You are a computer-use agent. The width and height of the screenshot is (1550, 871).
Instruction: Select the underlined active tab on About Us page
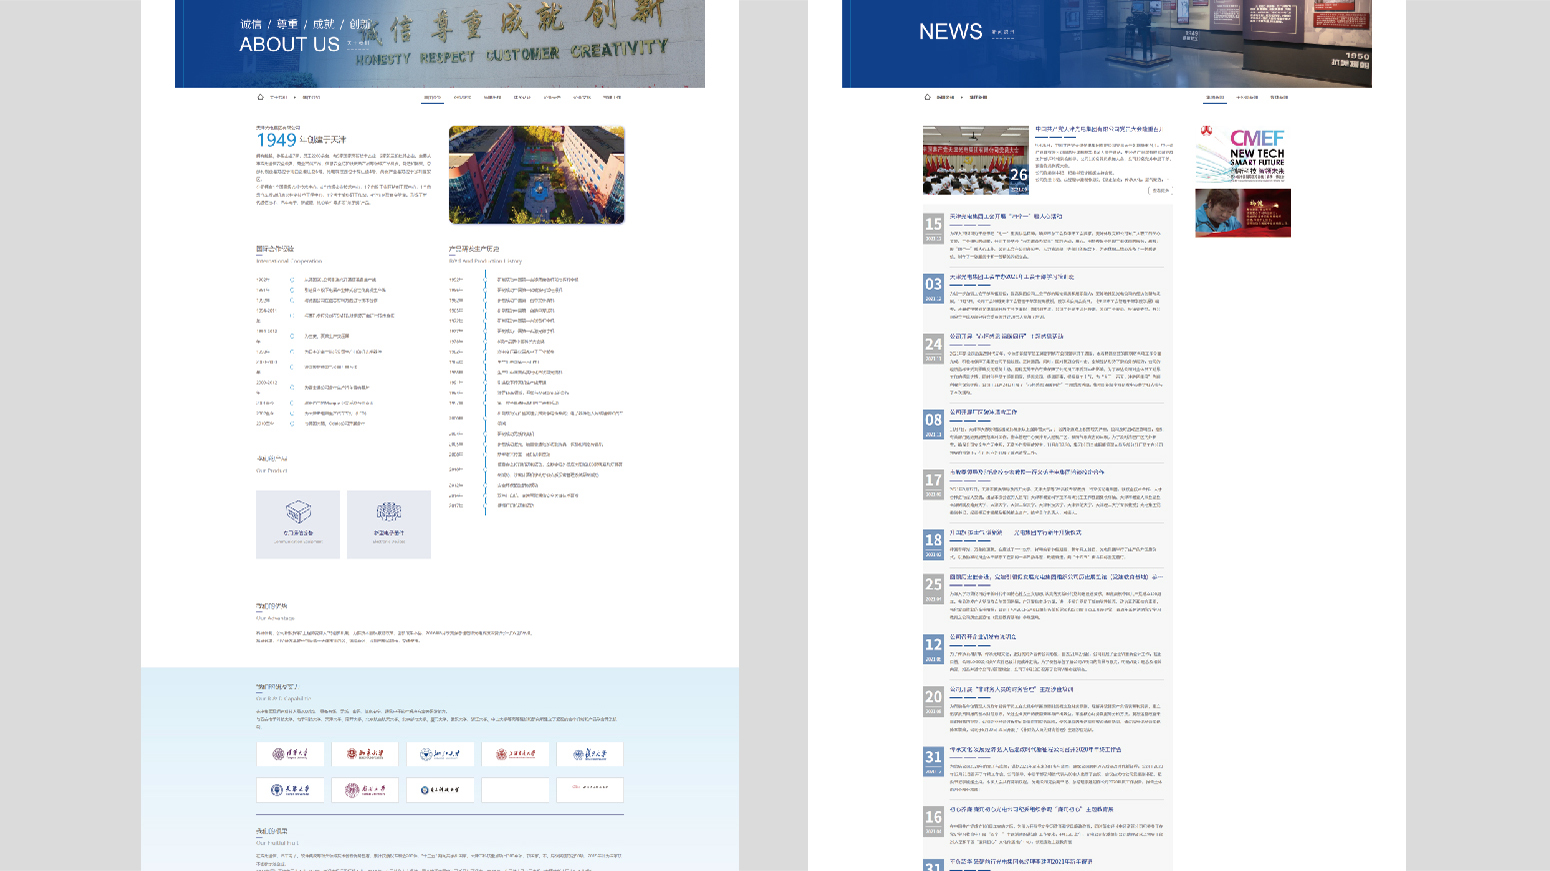tap(432, 98)
